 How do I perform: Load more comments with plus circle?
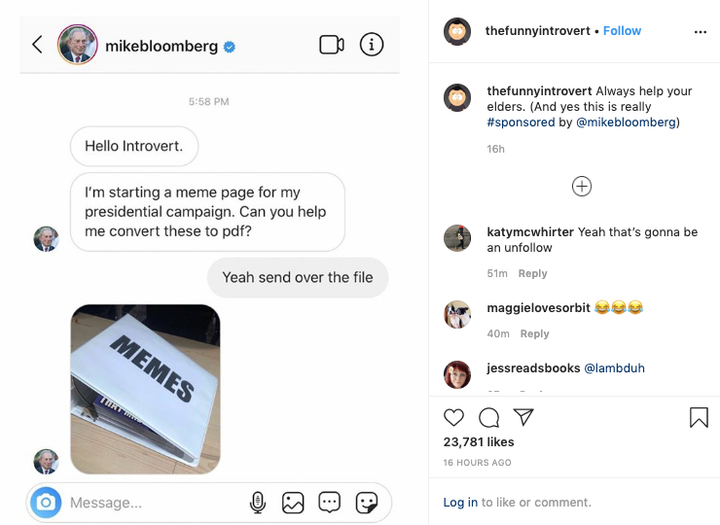582,186
